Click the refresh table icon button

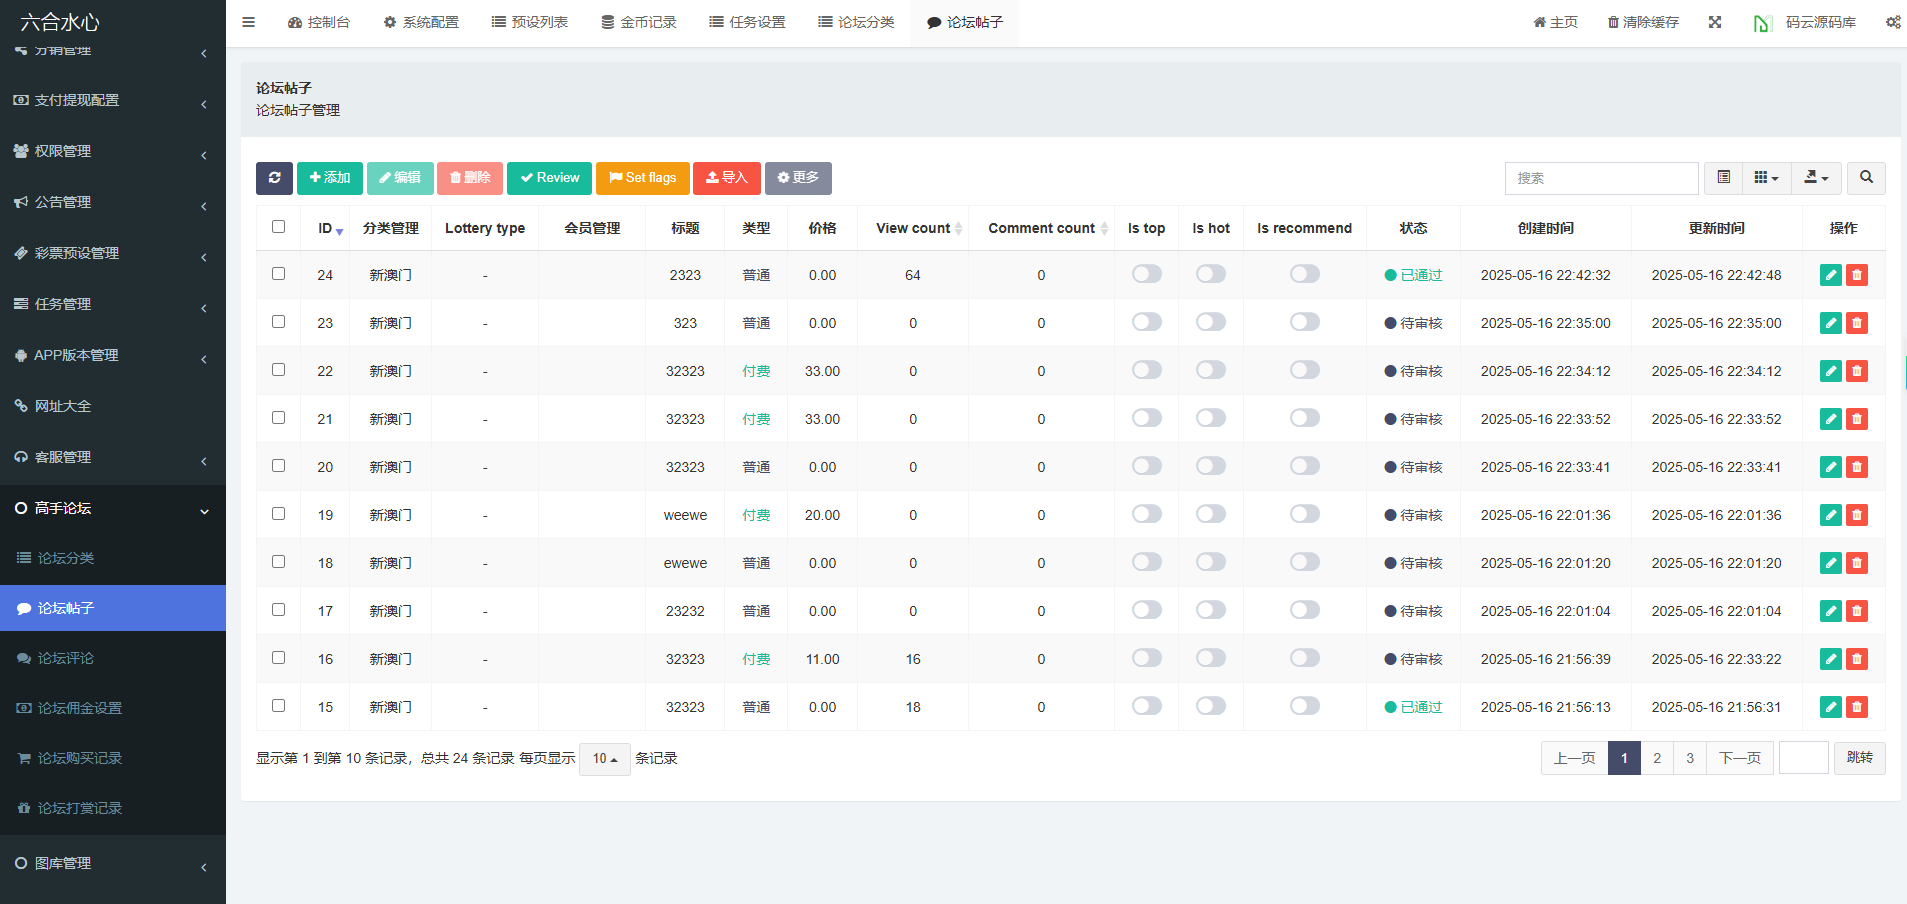click(x=274, y=178)
